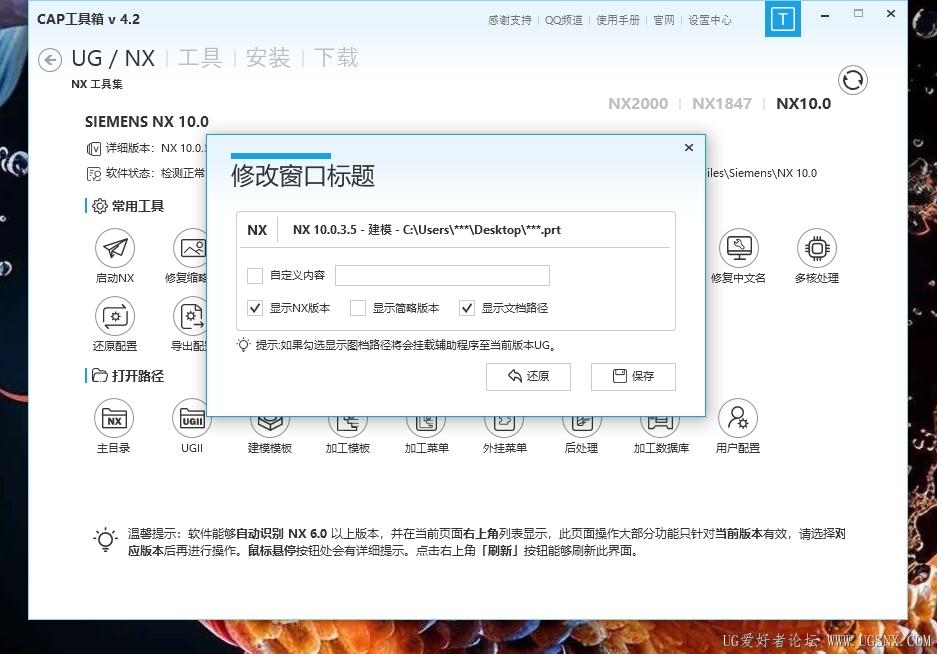Viewport: 937px width, 654px height.
Task: Click the 修复缩略 image icon
Action: tap(191, 248)
